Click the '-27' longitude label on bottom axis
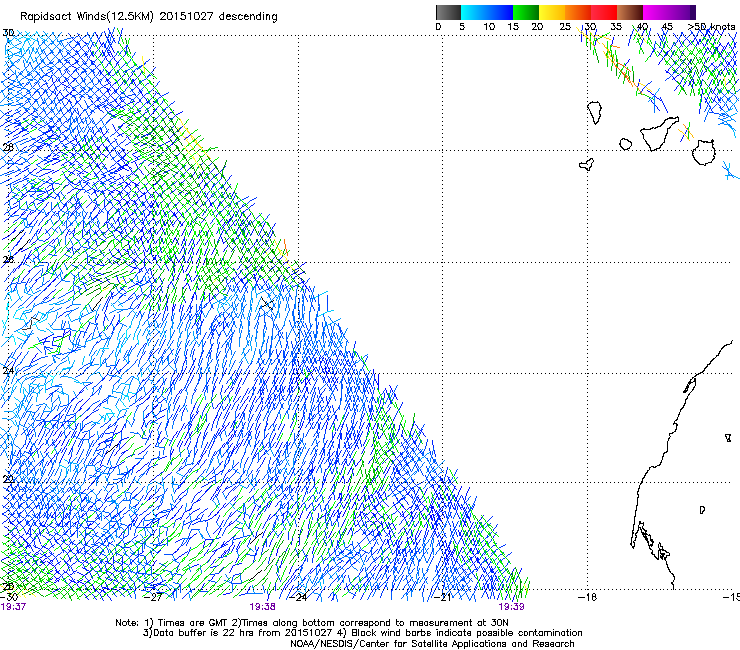 coord(153,597)
